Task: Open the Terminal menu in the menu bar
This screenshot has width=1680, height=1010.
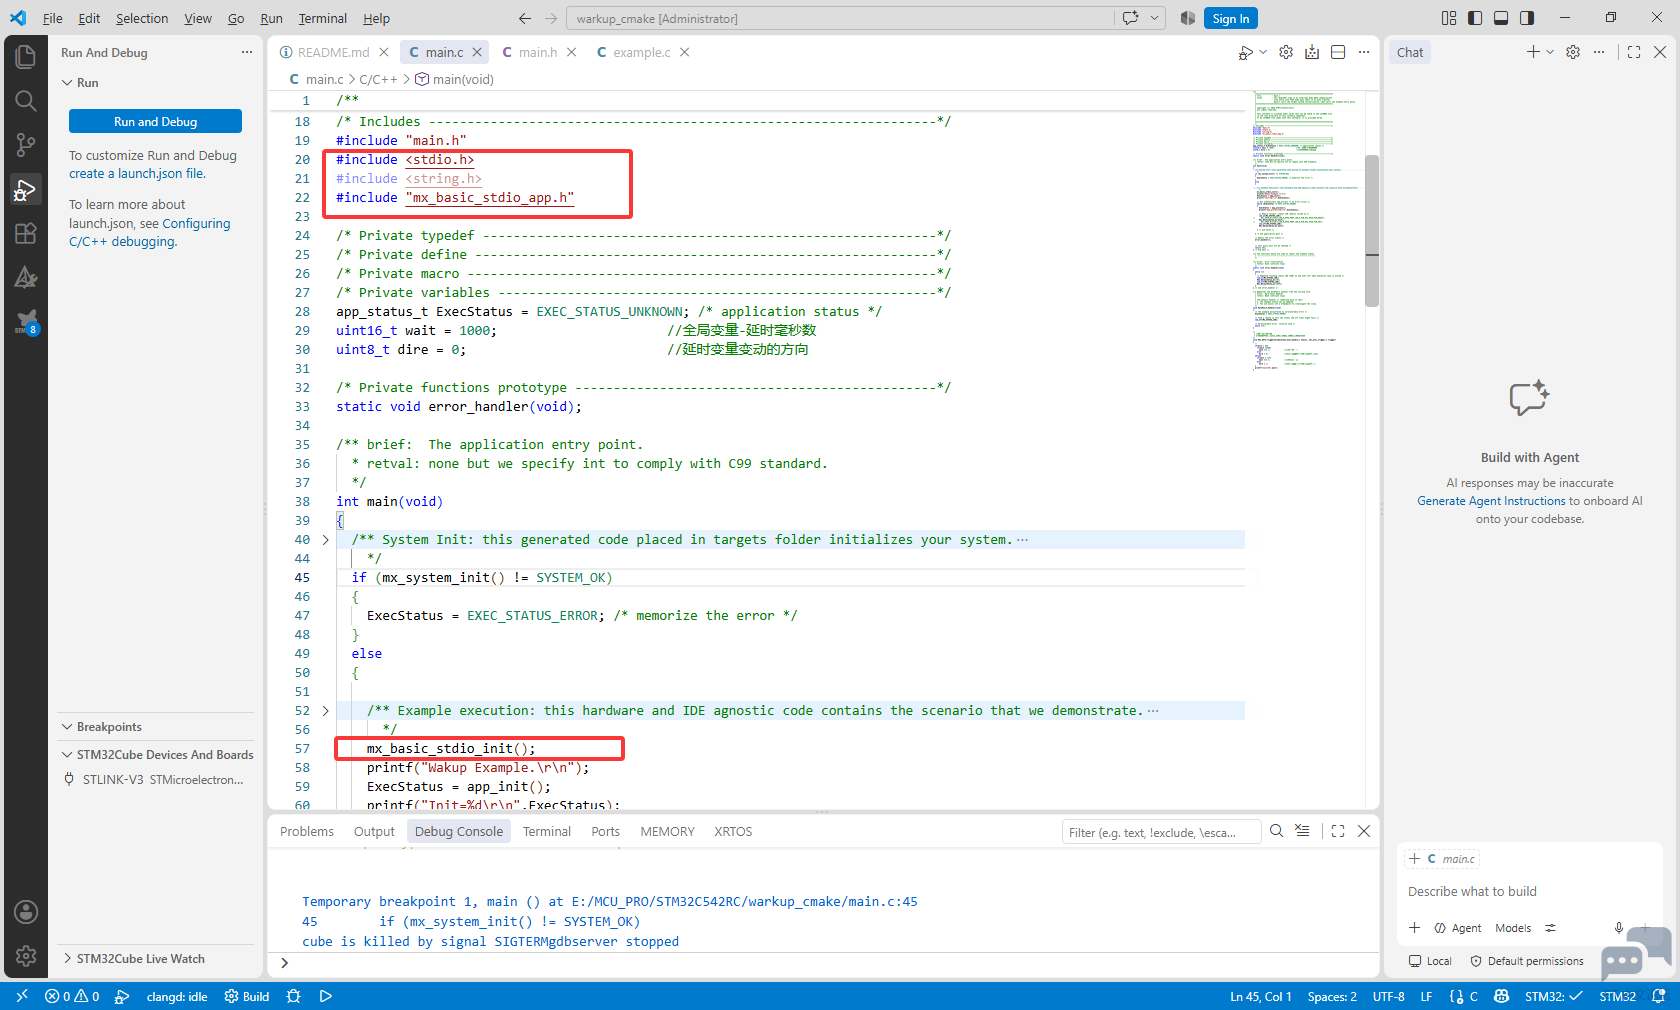Action: click(x=322, y=18)
